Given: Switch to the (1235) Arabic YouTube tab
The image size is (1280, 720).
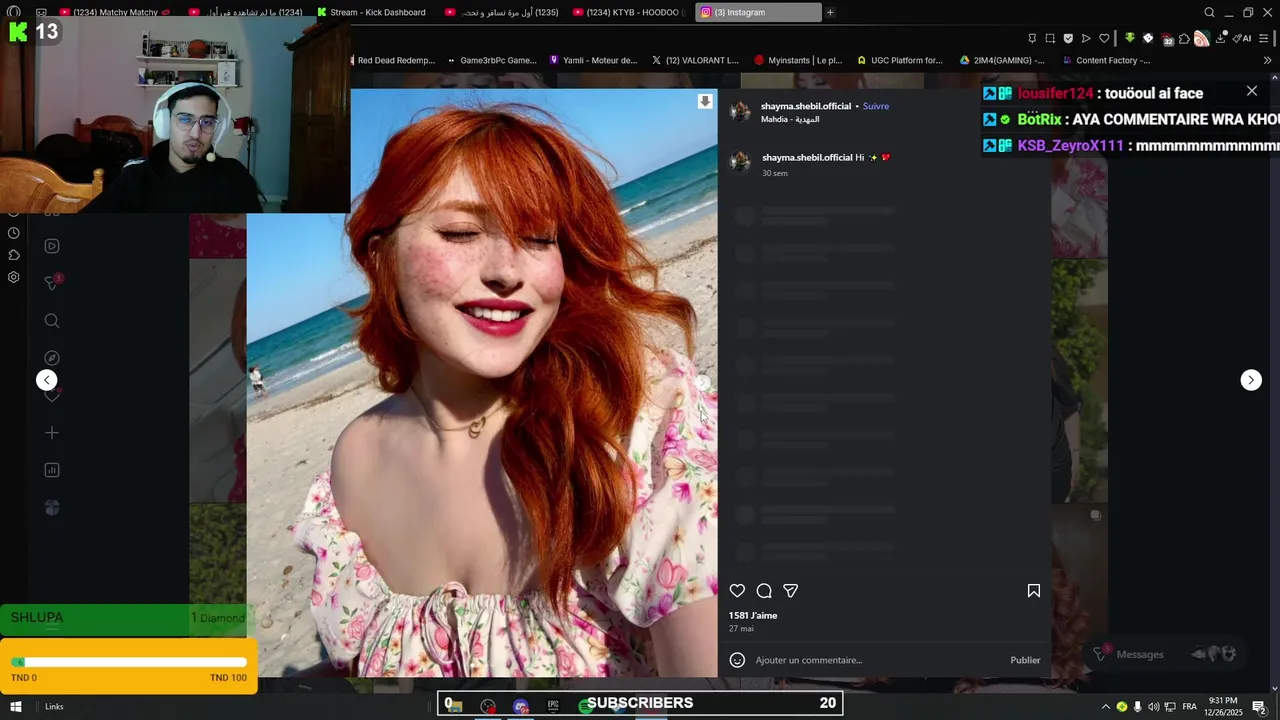Looking at the screenshot, I should tap(502, 12).
